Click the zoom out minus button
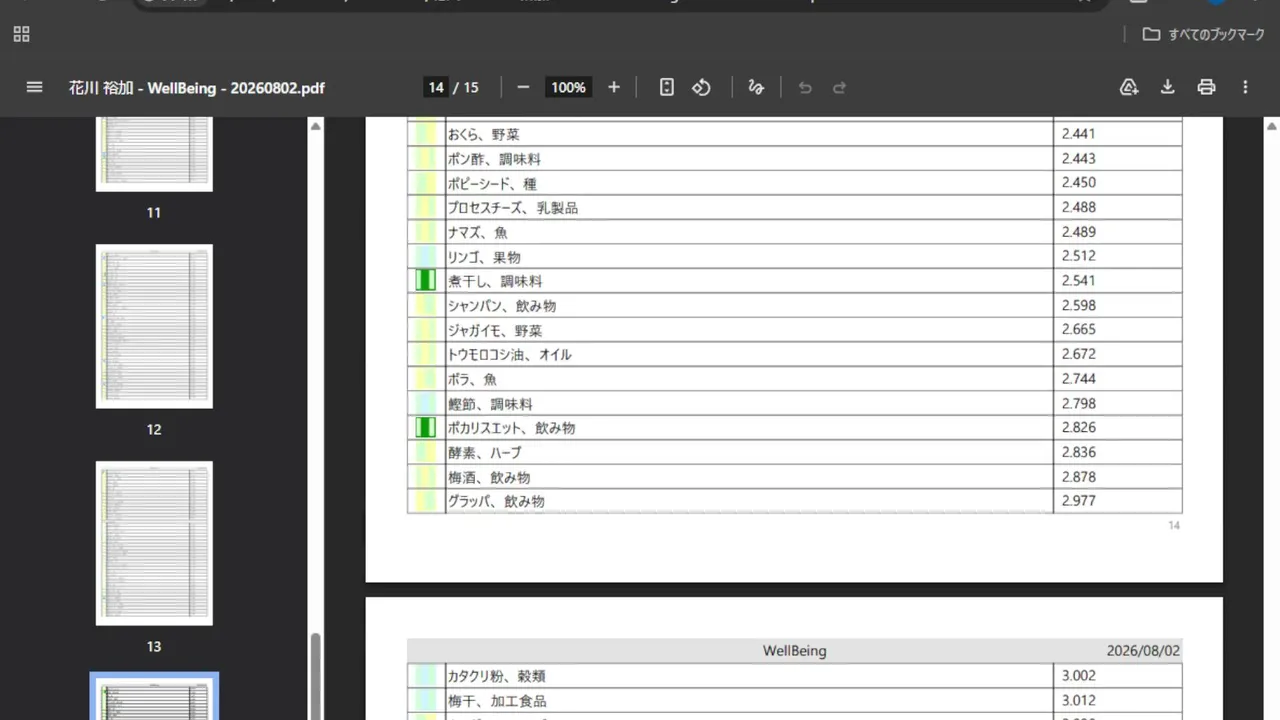 [523, 87]
